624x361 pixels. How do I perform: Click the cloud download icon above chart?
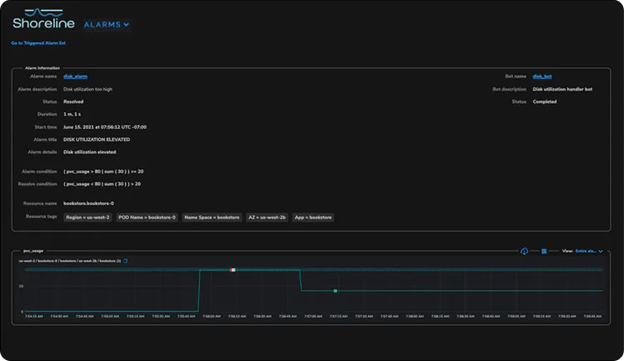[x=524, y=251]
